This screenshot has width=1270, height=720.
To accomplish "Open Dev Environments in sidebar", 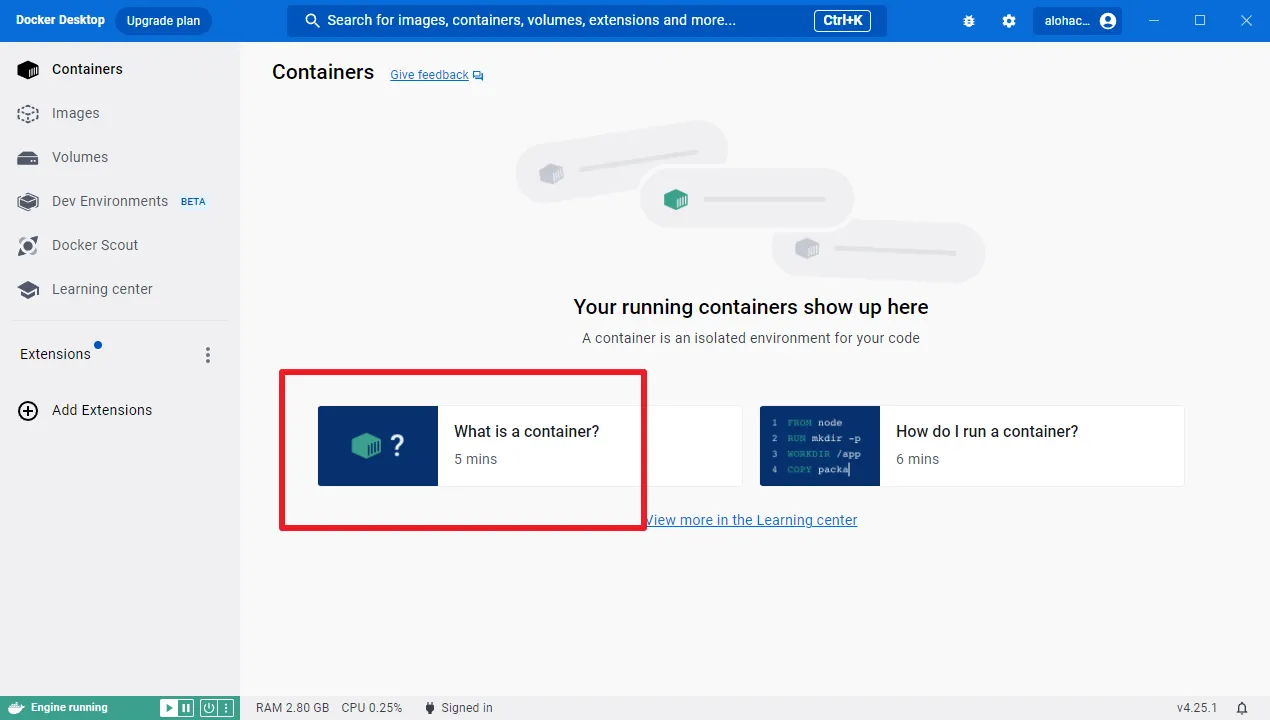I will 120,201.
